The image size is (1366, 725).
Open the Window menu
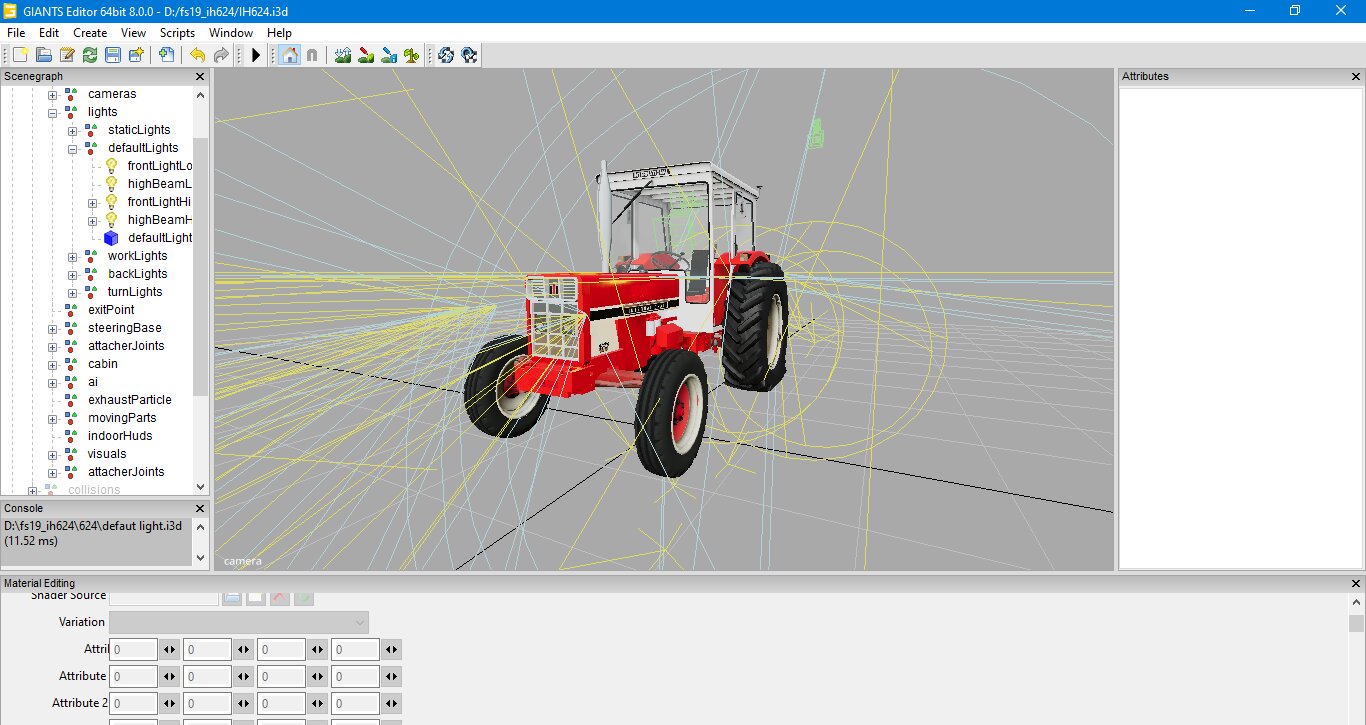(231, 33)
